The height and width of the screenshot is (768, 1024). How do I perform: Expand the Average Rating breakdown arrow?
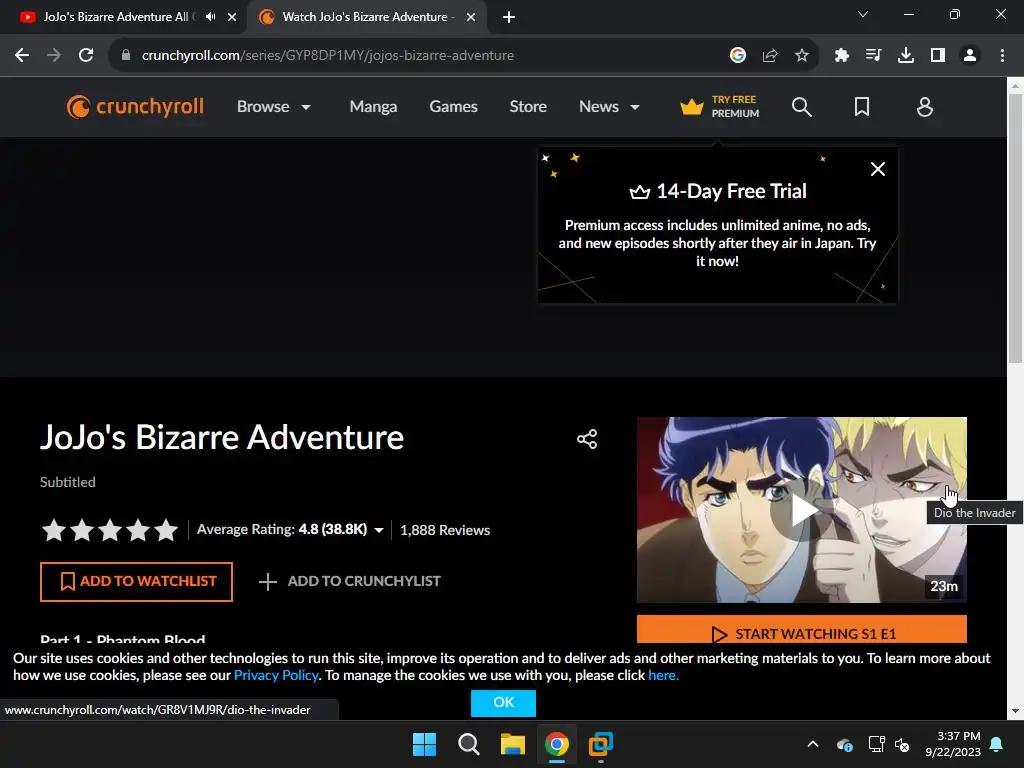379,530
